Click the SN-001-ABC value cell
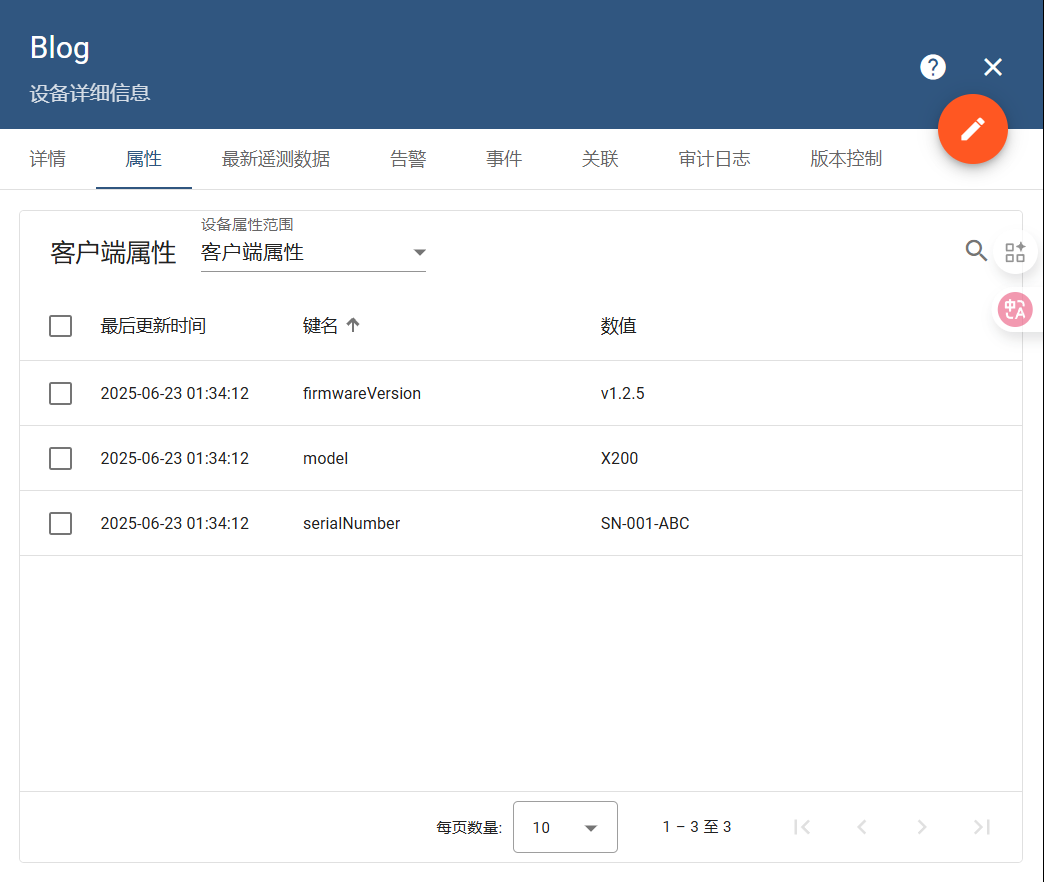Screen dimensions: 1044x882 (x=645, y=523)
